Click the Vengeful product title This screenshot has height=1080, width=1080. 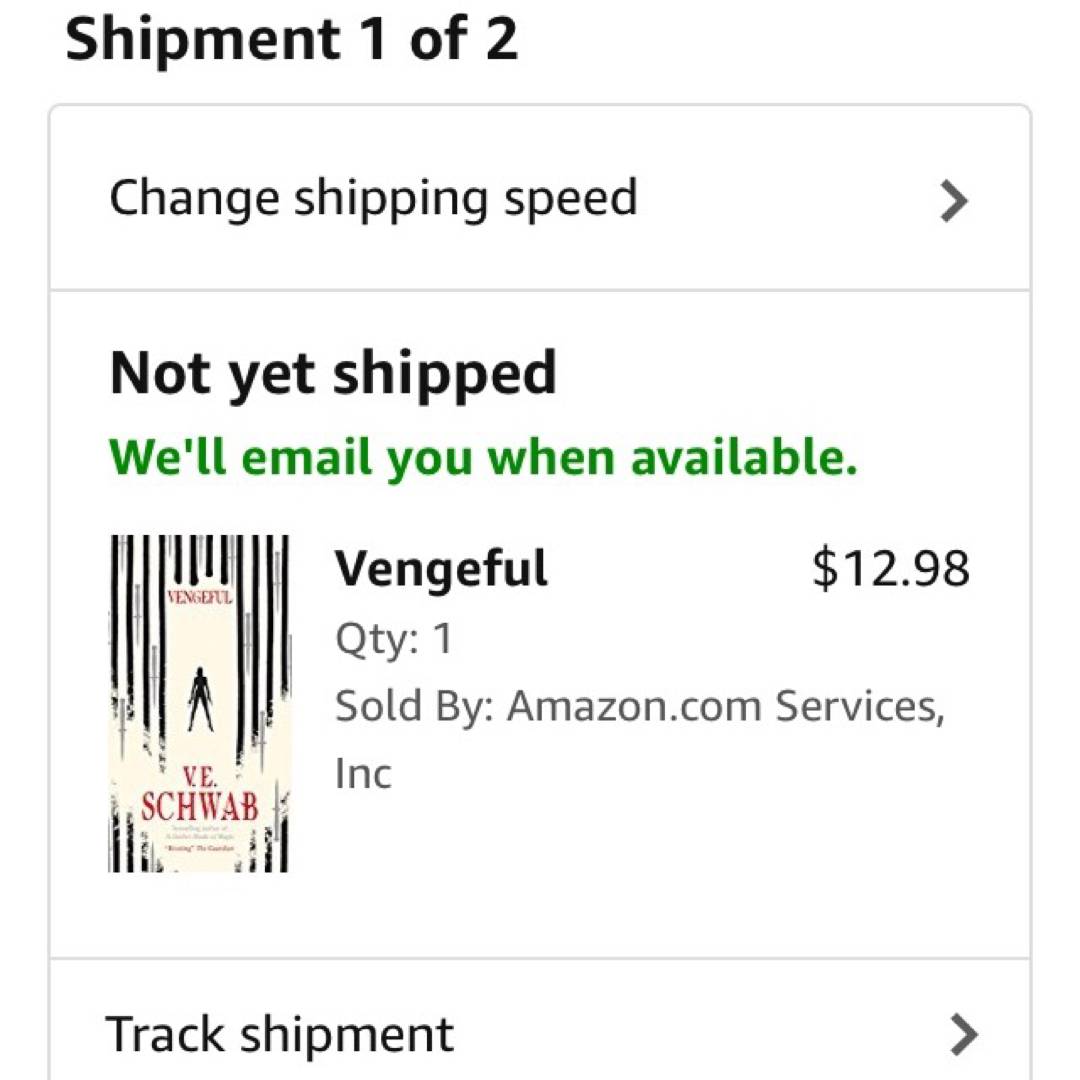point(441,569)
